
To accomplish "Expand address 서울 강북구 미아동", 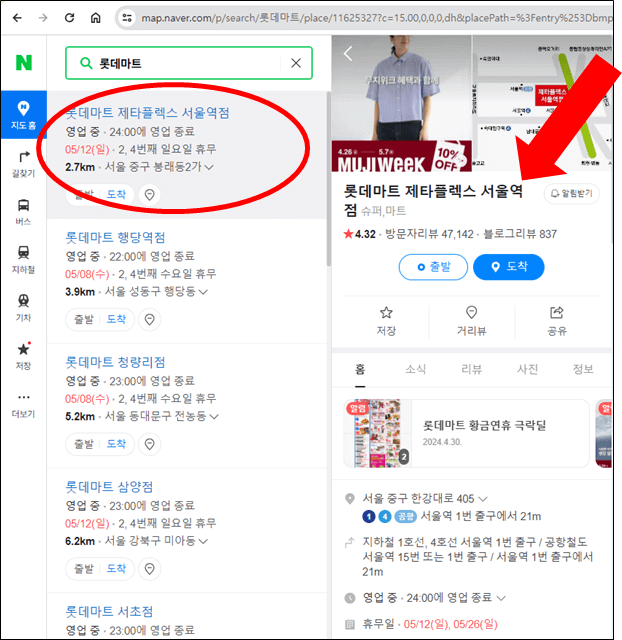I will pos(203,541).
